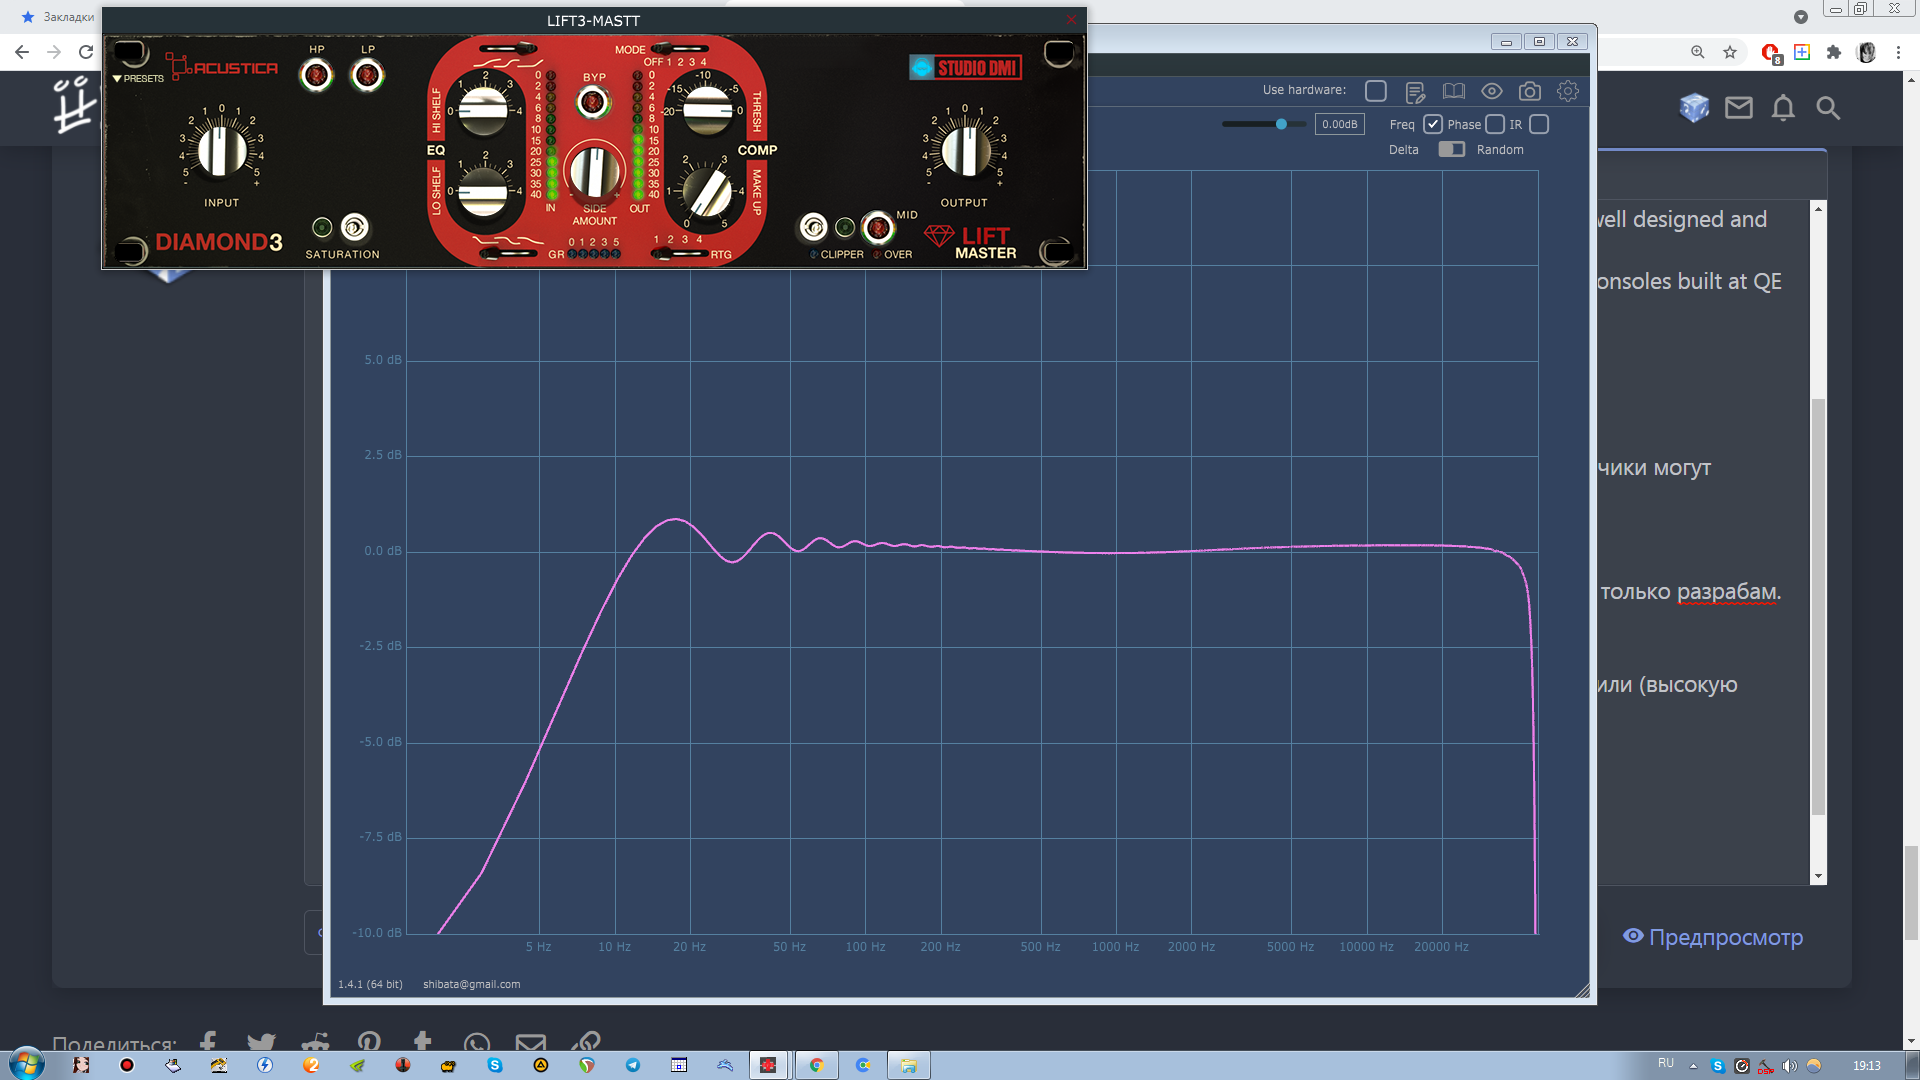Click the compressor MODE selector switch
The image size is (1920, 1080).
click(680, 49)
